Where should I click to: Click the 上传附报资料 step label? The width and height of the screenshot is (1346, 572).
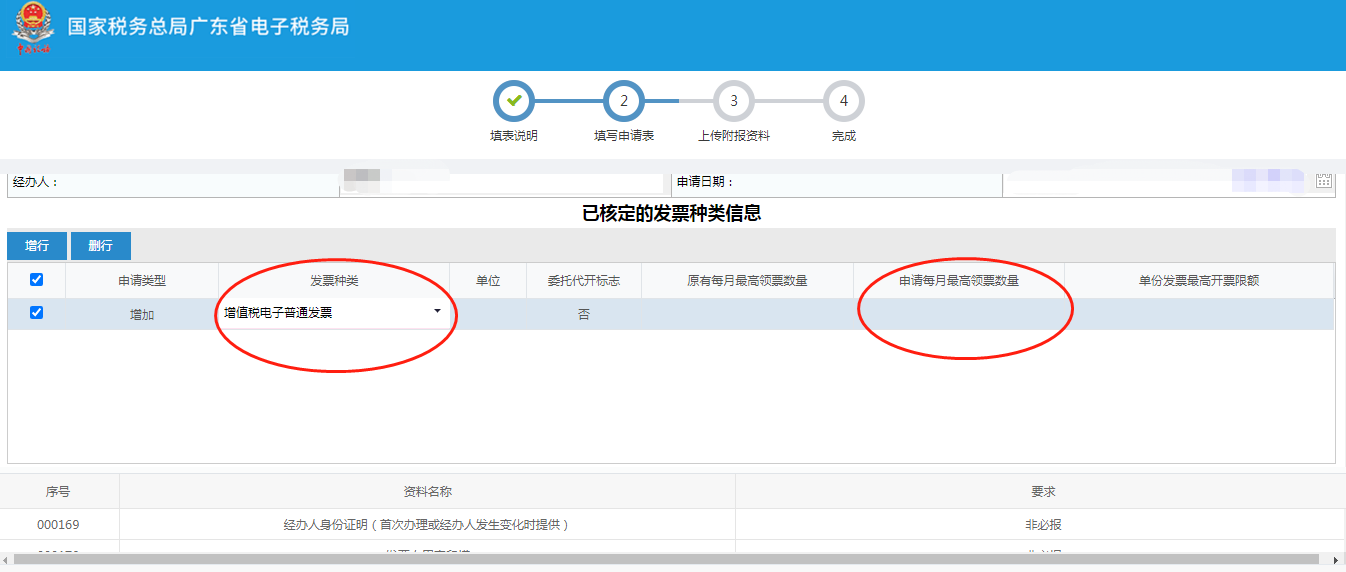(734, 136)
